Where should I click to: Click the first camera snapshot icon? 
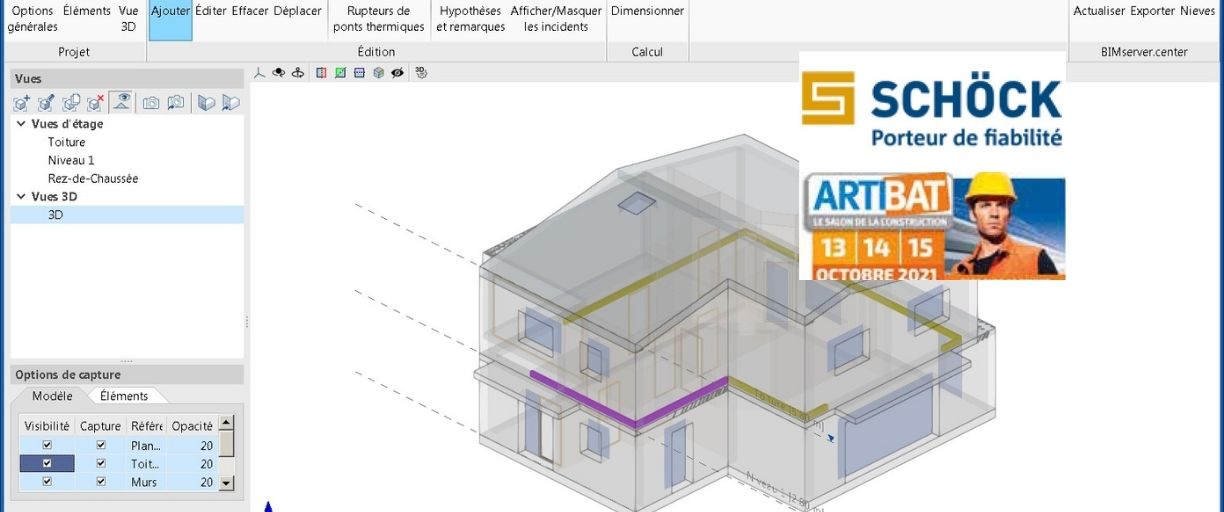[x=151, y=103]
